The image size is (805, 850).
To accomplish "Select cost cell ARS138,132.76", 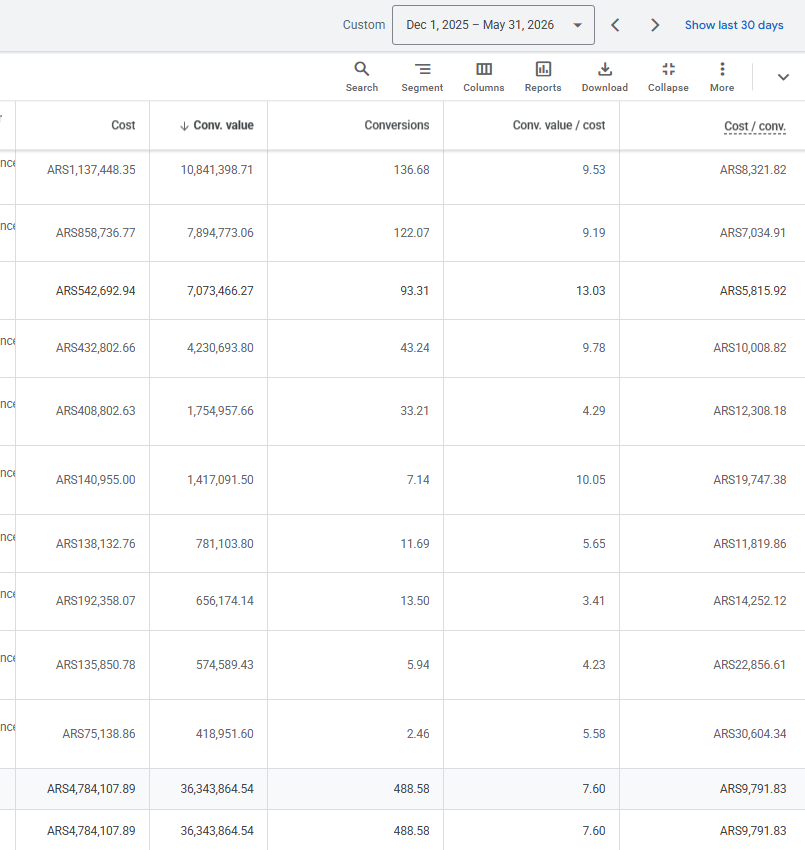I will (x=95, y=544).
